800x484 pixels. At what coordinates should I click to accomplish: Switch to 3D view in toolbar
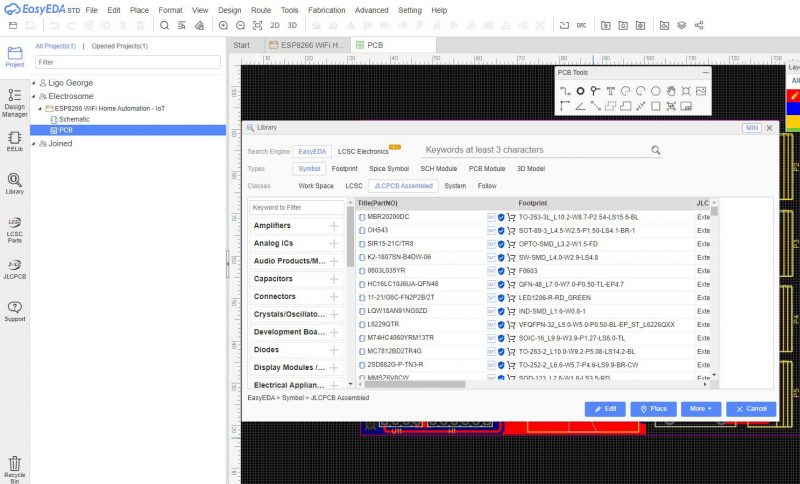pos(293,25)
